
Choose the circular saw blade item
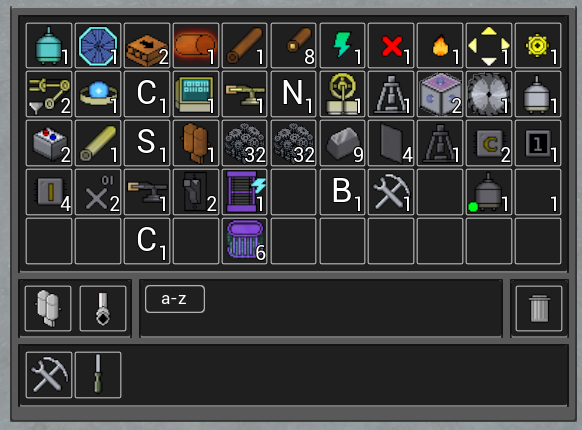489,94
